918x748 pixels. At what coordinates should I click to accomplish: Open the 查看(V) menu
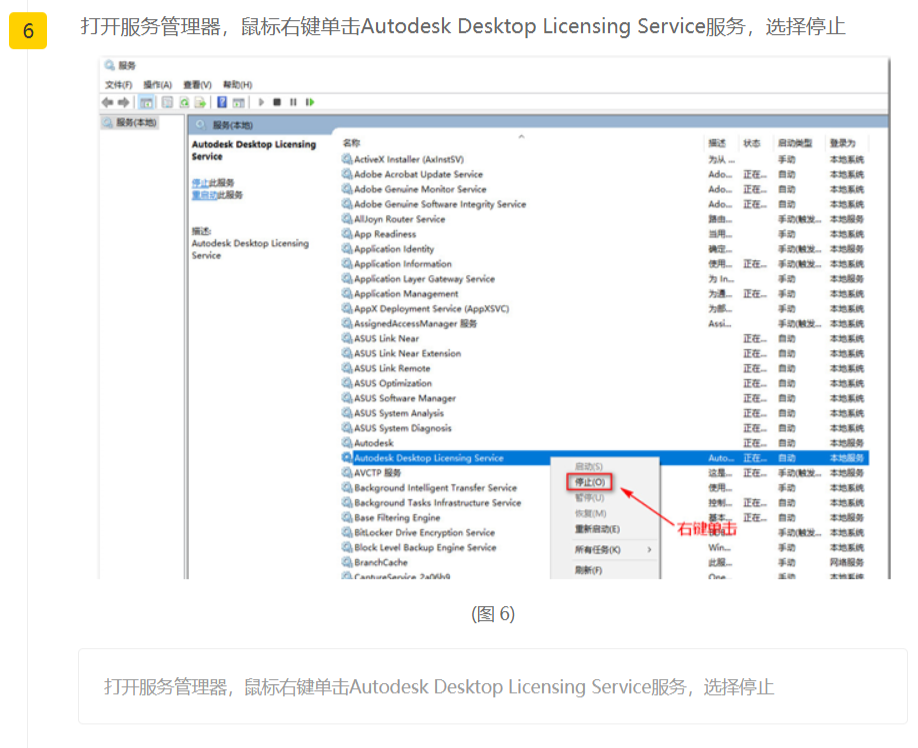click(x=197, y=85)
